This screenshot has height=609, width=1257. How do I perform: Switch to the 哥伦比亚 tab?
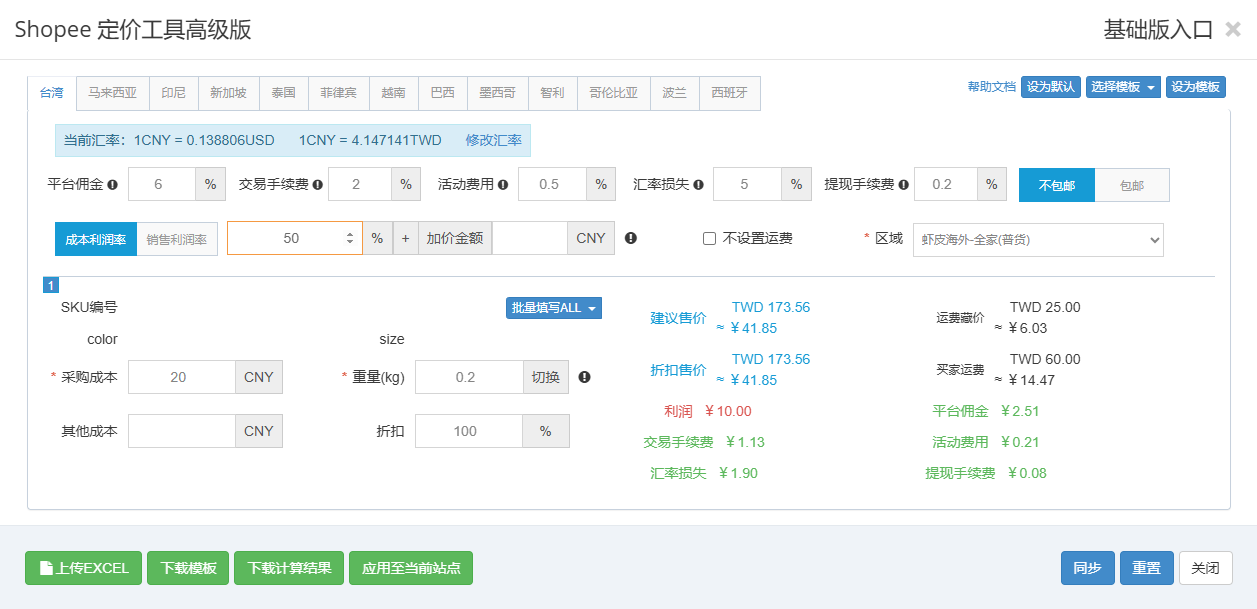click(x=613, y=93)
